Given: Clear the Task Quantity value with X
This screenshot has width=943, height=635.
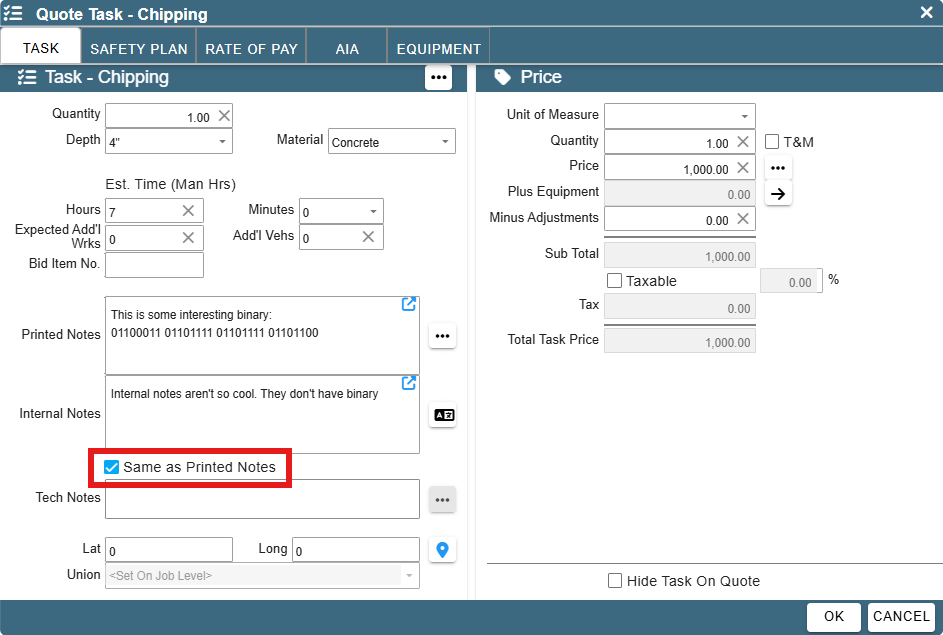Looking at the screenshot, I should tap(224, 115).
